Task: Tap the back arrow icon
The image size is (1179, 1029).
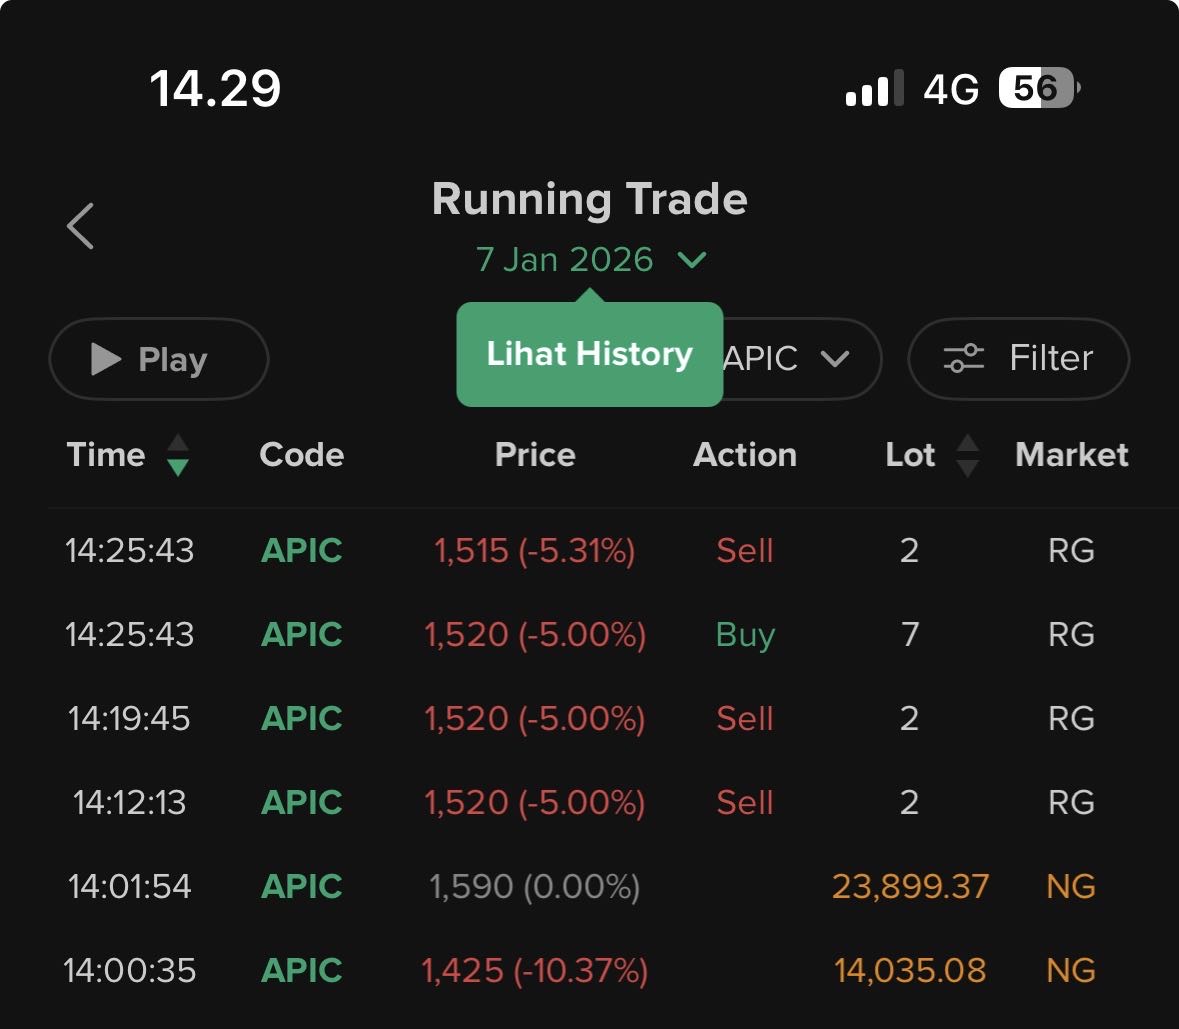Action: tap(81, 225)
